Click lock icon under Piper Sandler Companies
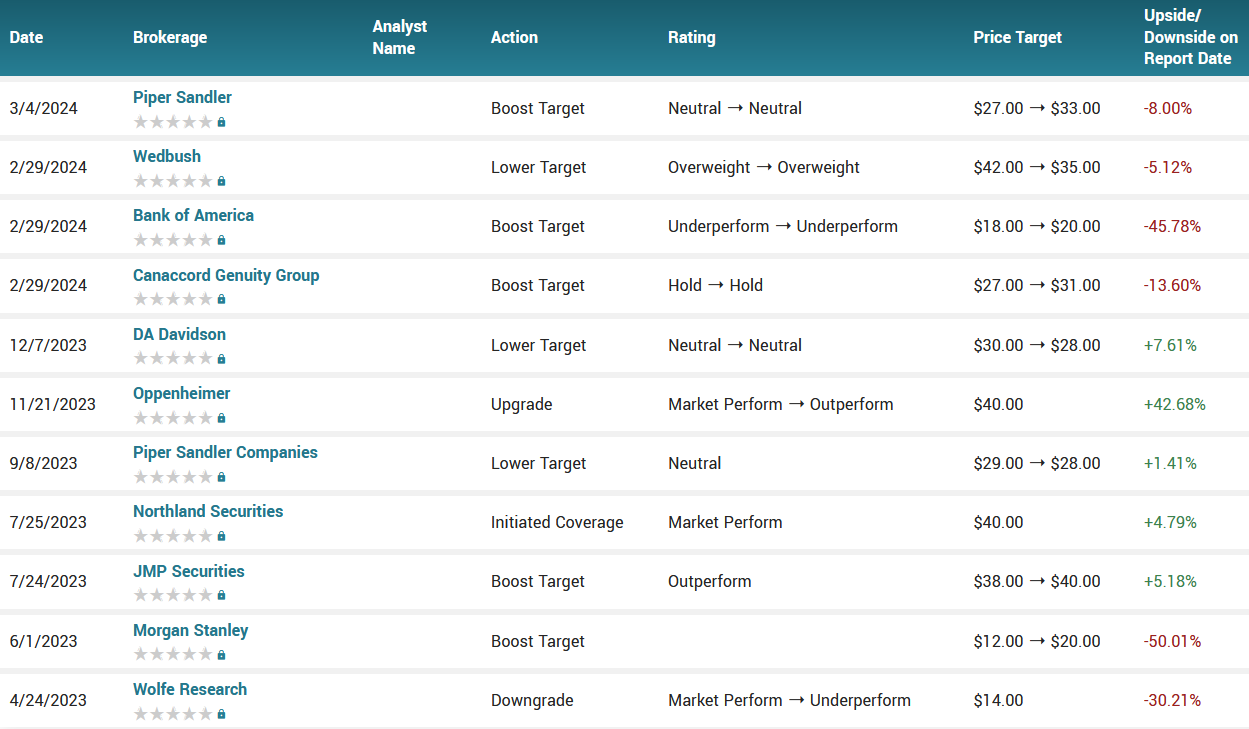1249x729 pixels. click(221, 477)
